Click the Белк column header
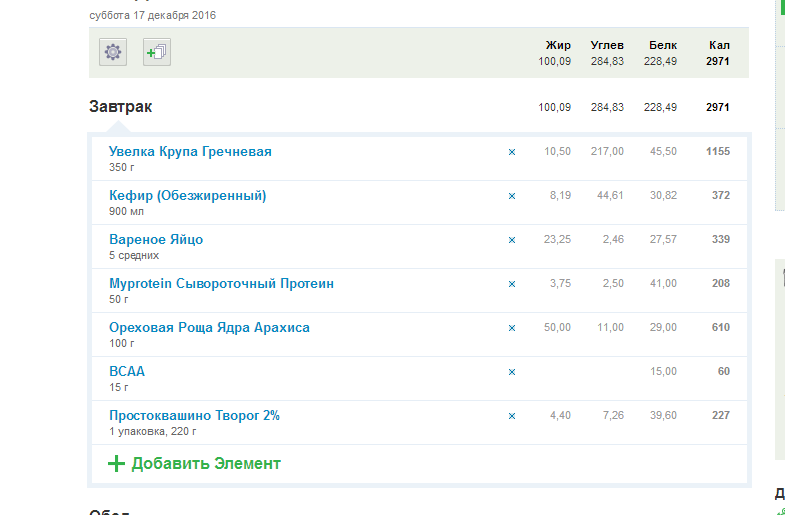Screen dimensions: 785x515 [663, 46]
